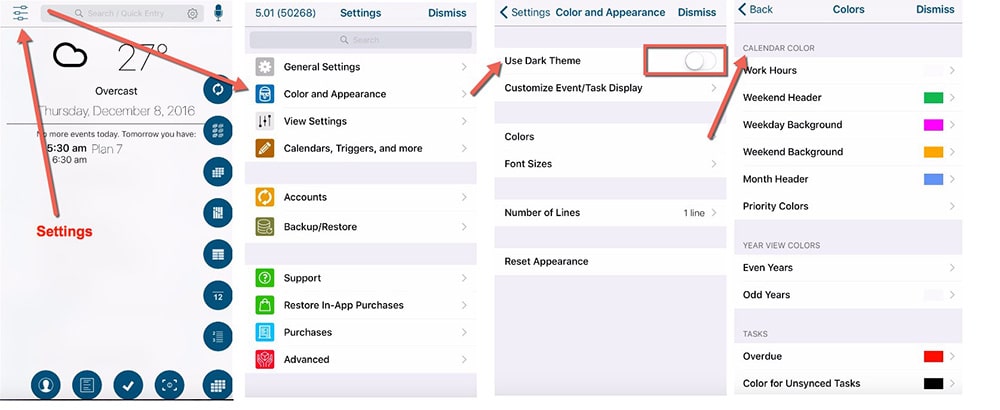1000x410 pixels.
Task: Open Number of Lines option
Action: pyautogui.click(x=610, y=213)
